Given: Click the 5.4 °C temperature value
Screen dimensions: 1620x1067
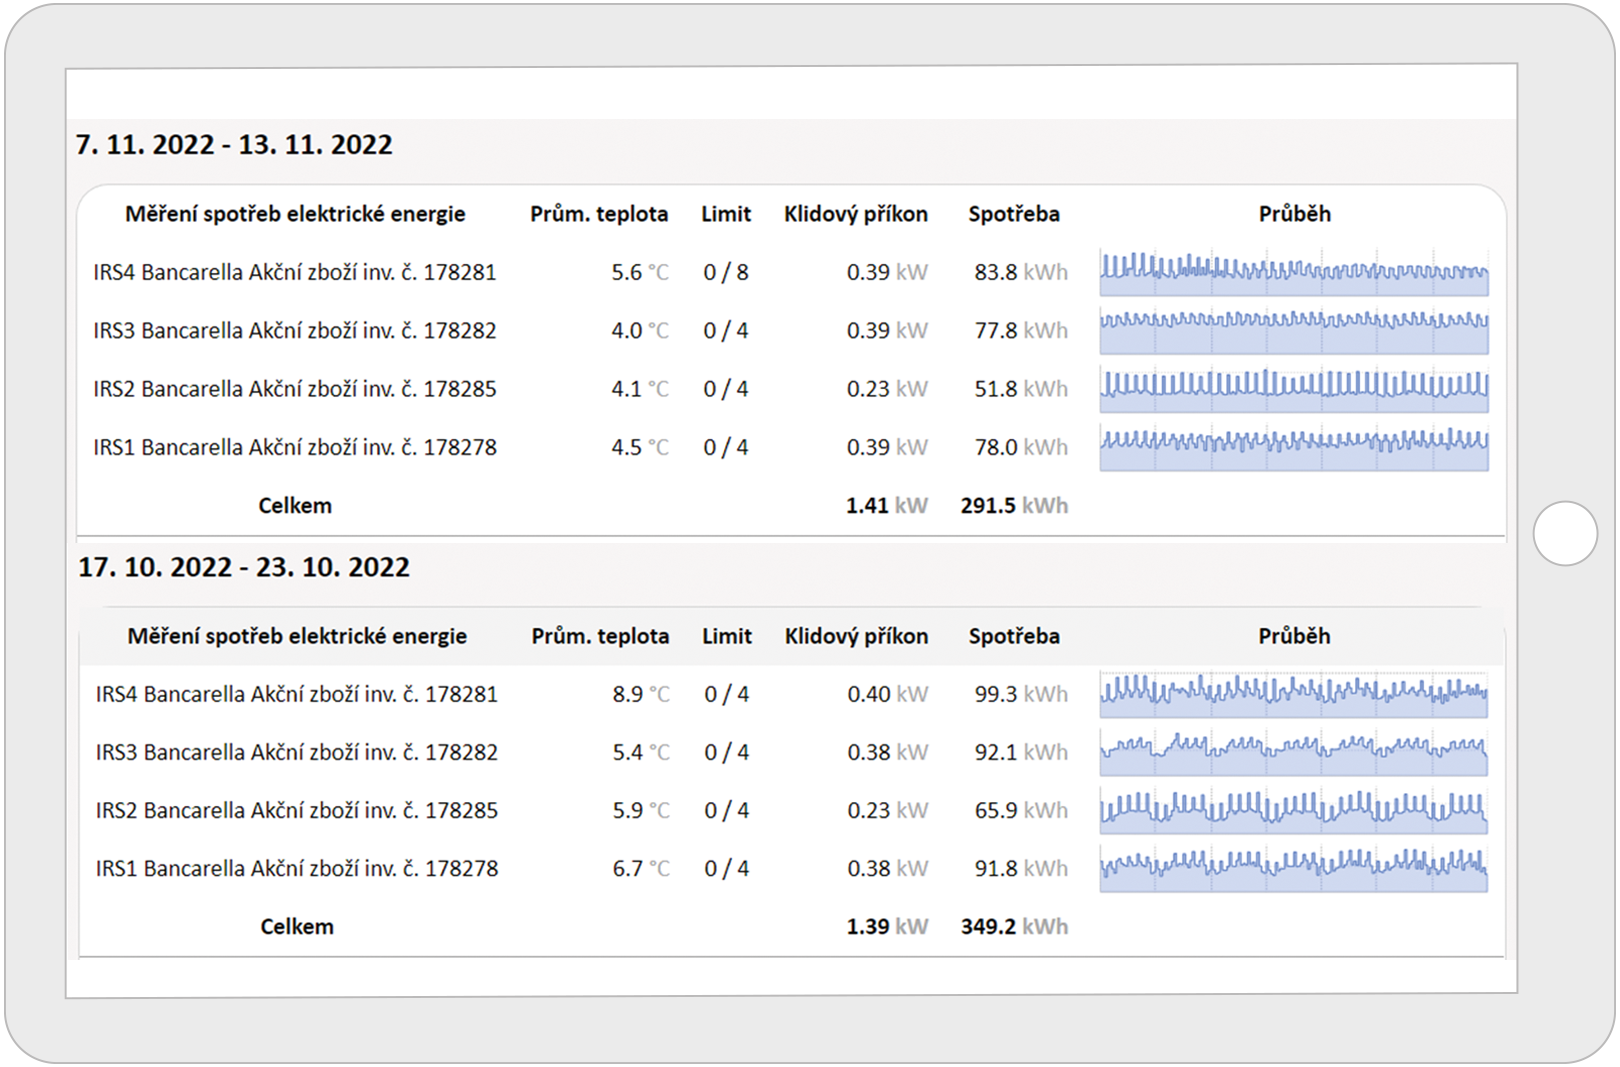Looking at the screenshot, I should point(641,752).
